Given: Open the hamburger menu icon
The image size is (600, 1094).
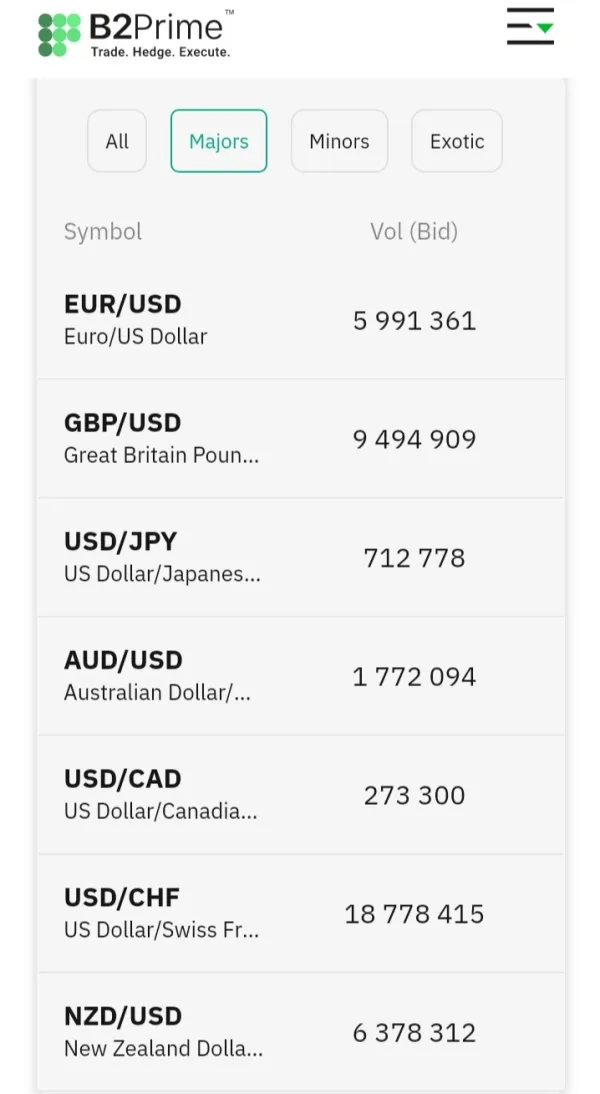Looking at the screenshot, I should (x=529, y=27).
